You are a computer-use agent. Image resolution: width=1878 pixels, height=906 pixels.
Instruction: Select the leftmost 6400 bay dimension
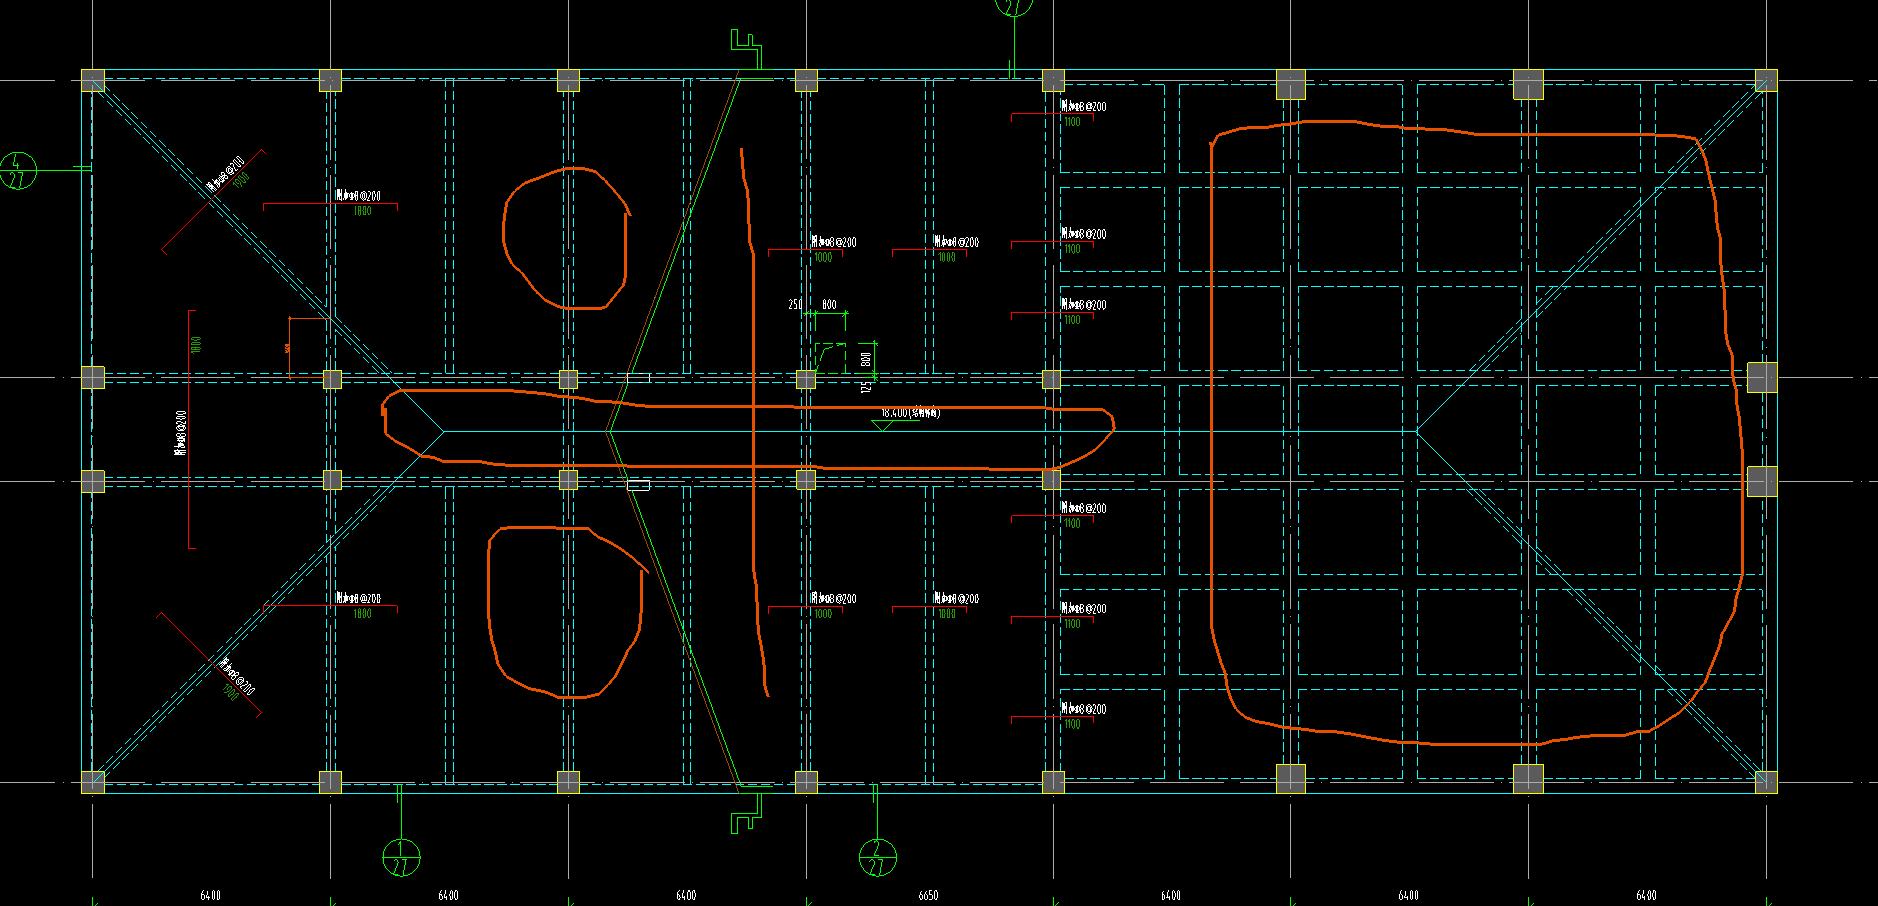tap(210, 896)
